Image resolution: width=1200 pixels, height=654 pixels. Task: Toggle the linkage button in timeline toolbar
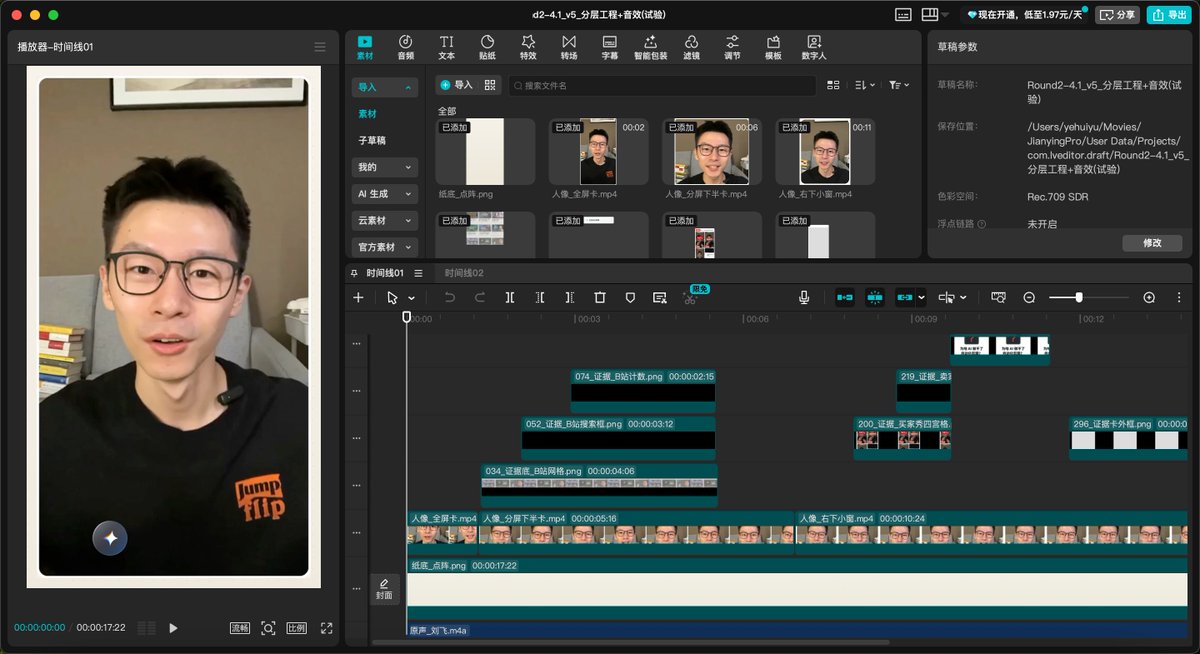[905, 297]
